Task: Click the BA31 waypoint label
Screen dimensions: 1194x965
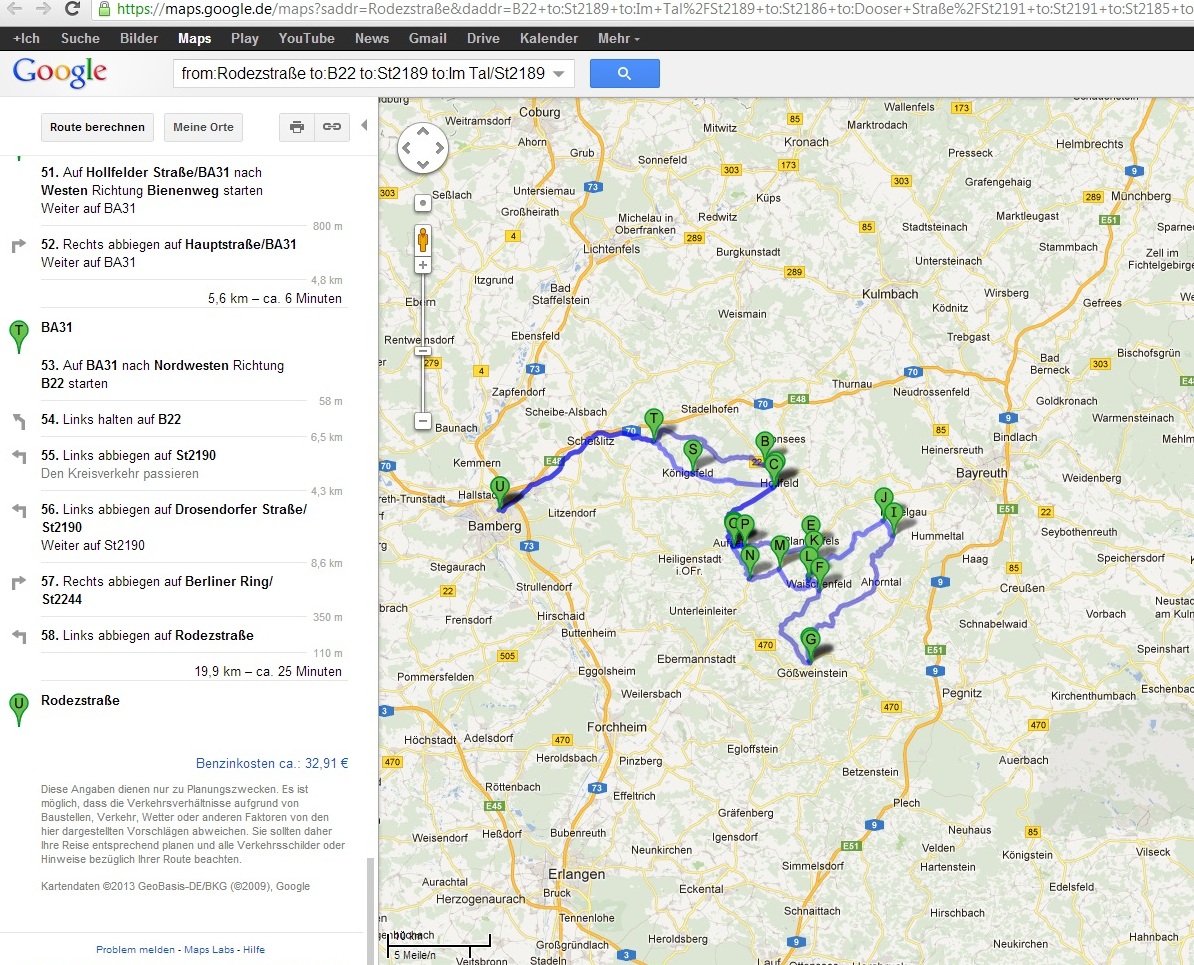Action: (56, 328)
